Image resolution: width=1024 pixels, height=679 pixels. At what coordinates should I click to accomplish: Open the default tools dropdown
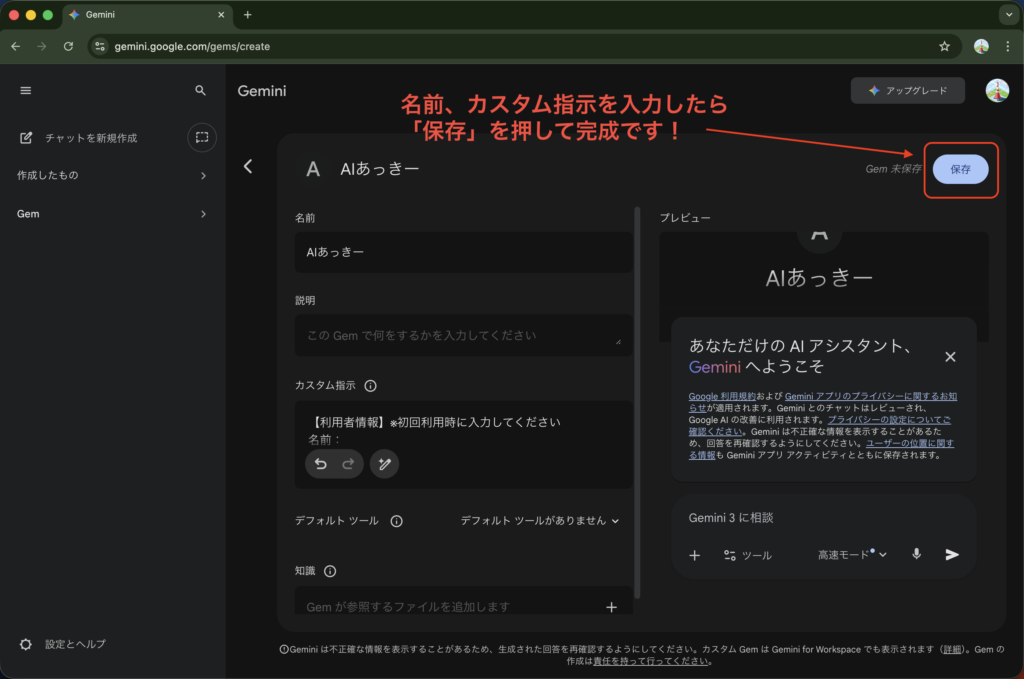pyautogui.click(x=540, y=521)
